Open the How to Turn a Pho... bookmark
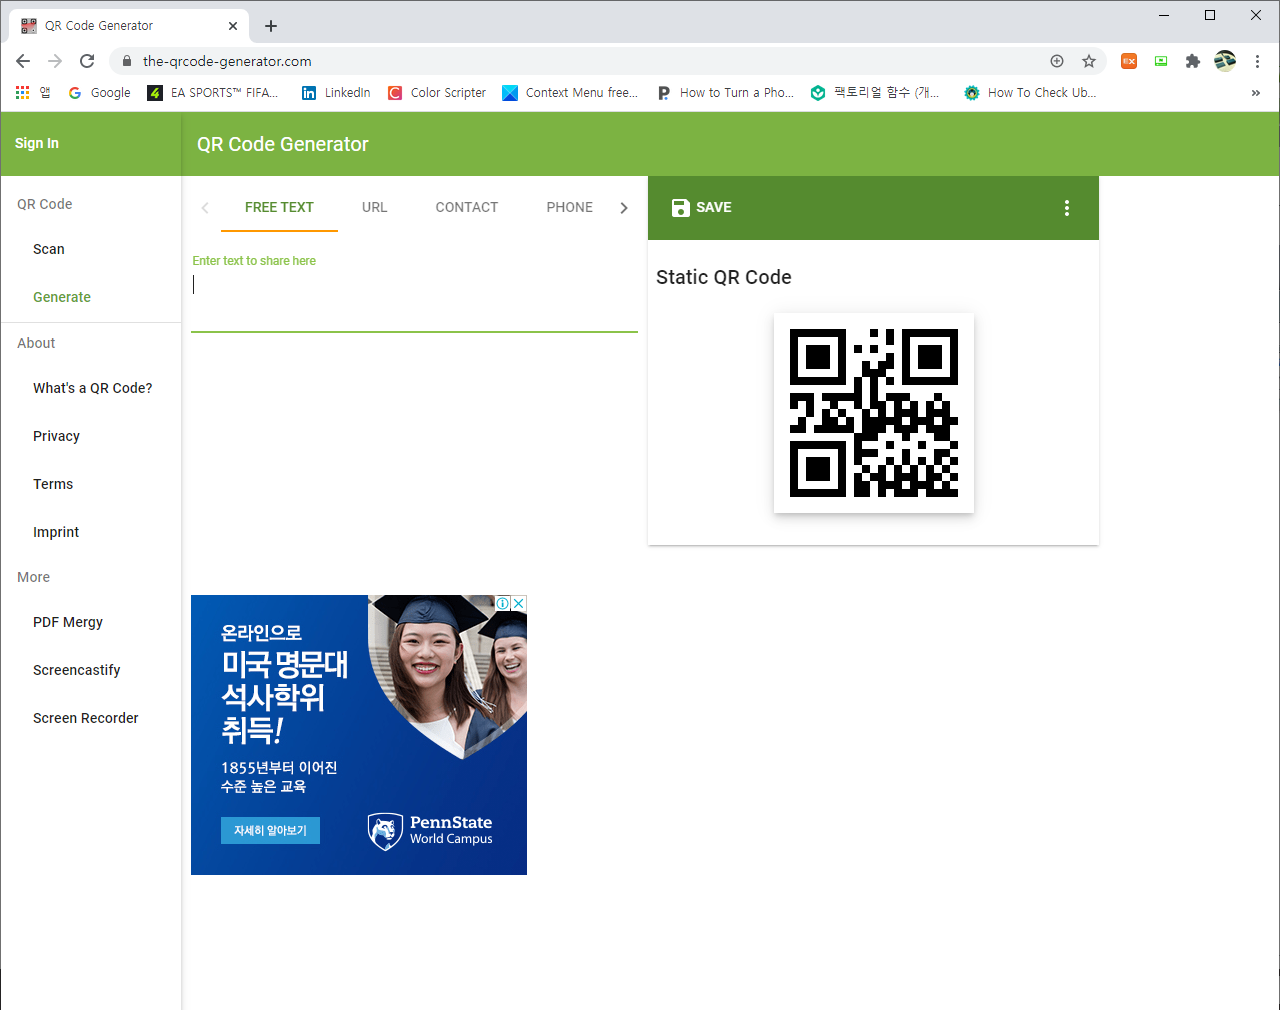 (x=725, y=92)
